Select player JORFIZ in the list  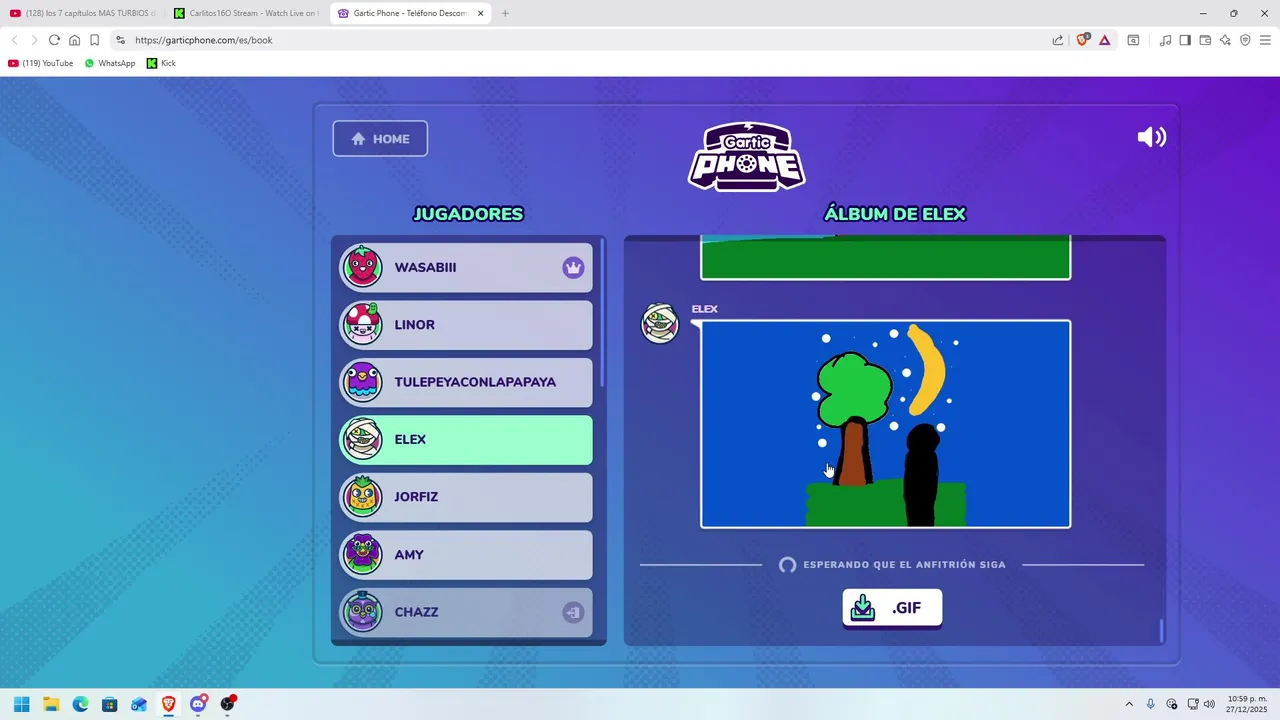click(466, 497)
